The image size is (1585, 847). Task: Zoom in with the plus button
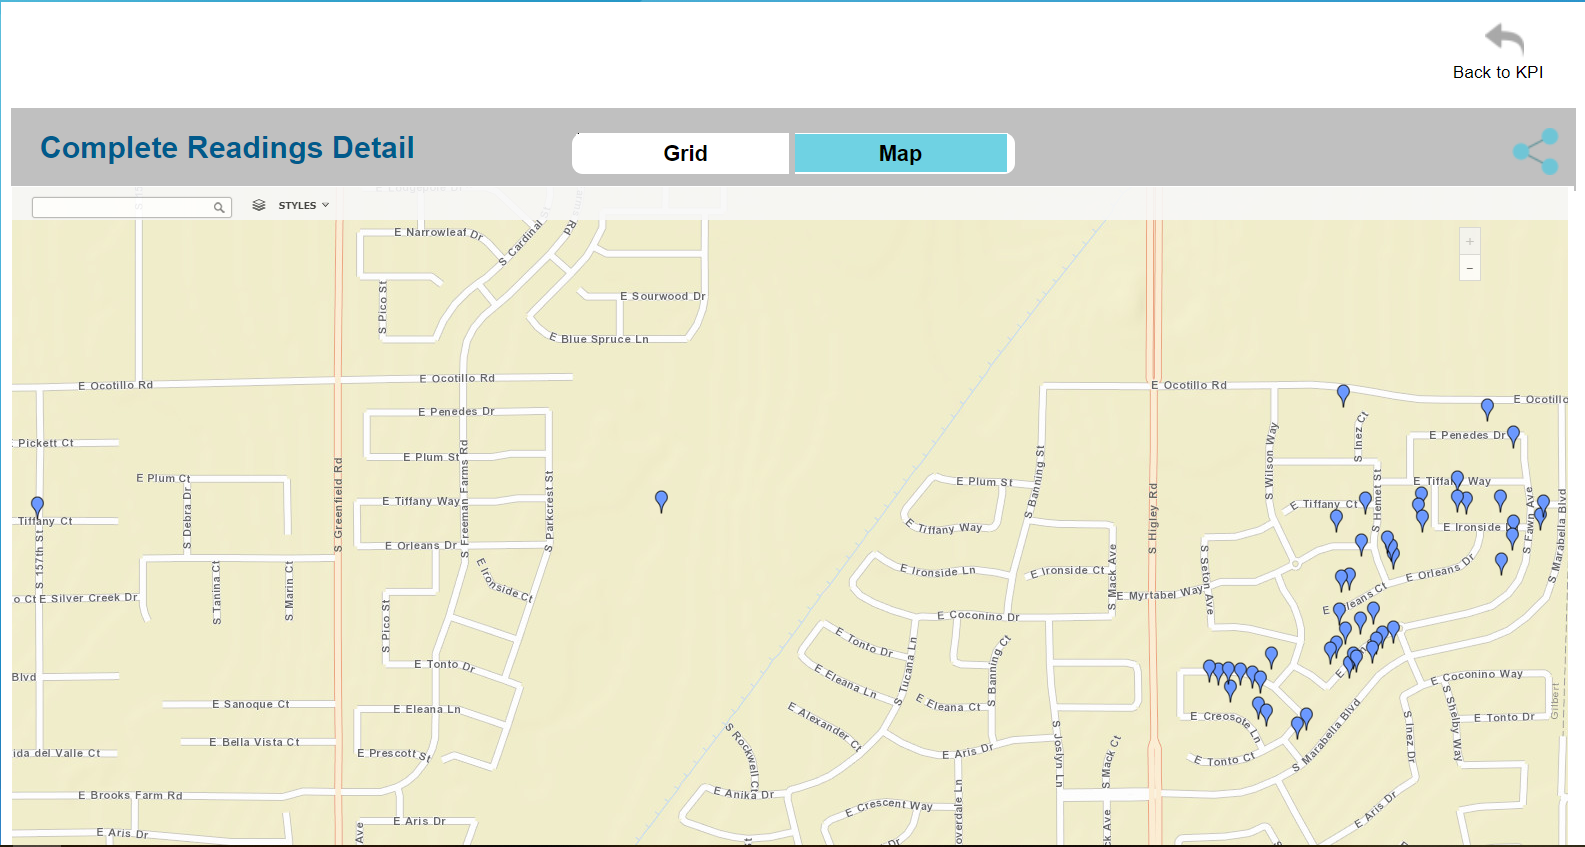pyautogui.click(x=1469, y=242)
